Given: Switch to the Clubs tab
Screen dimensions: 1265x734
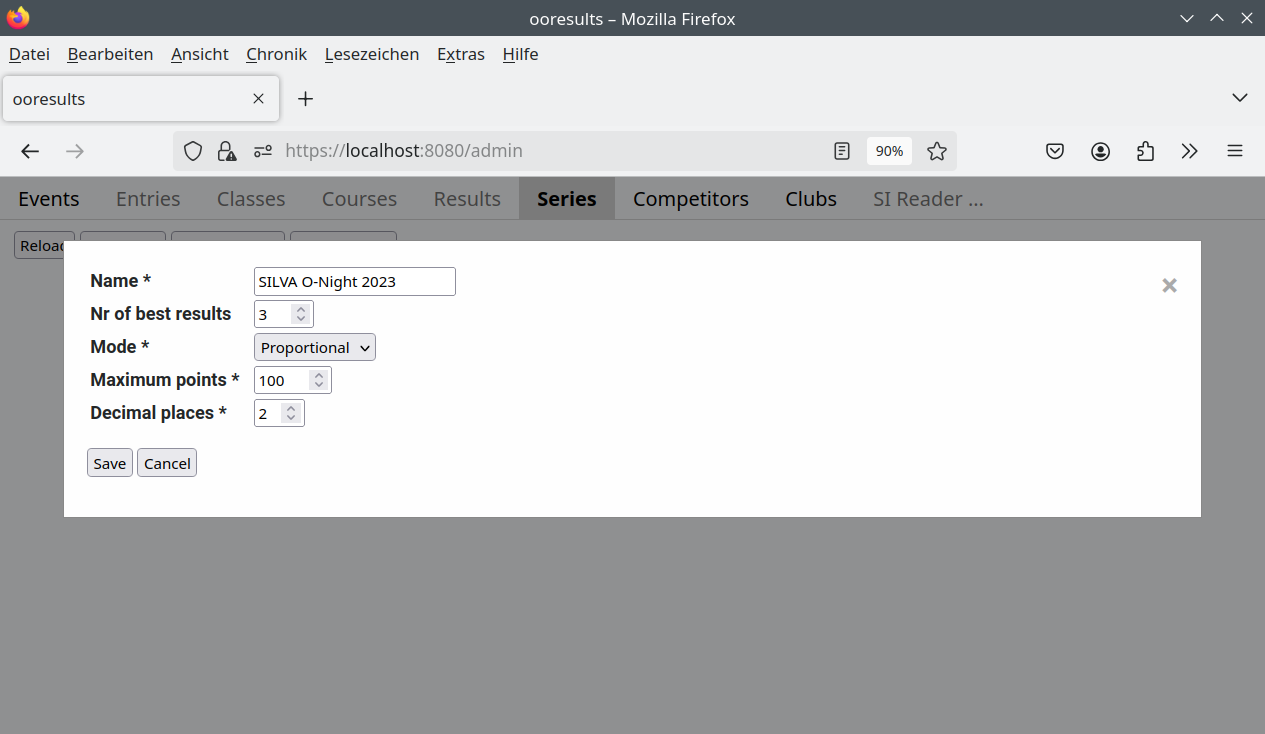Looking at the screenshot, I should [x=811, y=198].
